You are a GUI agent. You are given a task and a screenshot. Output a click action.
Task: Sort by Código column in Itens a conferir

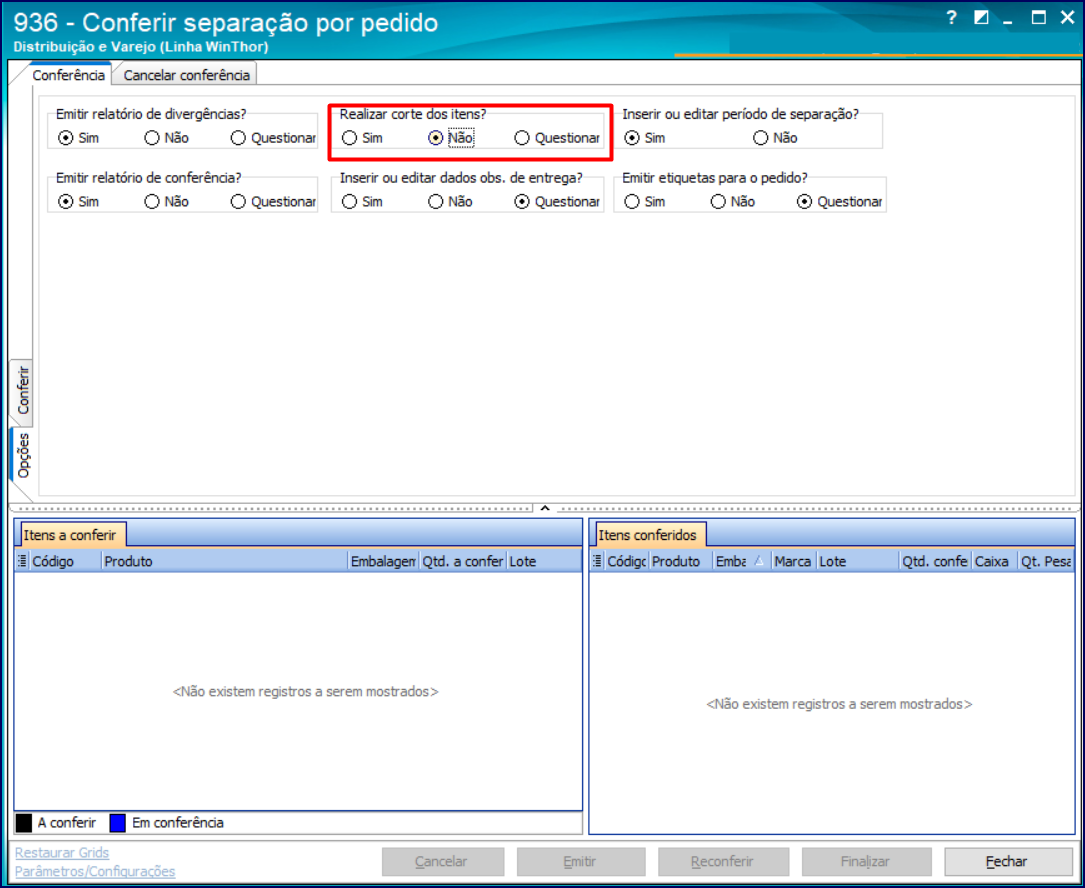65,561
